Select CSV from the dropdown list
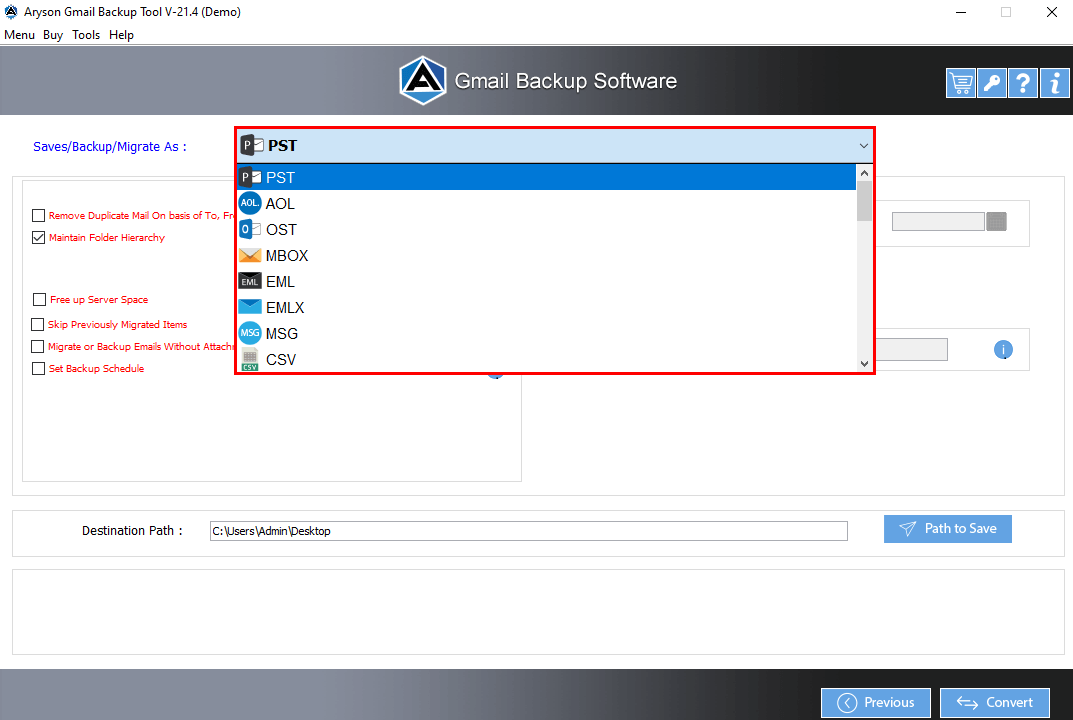 (546, 359)
